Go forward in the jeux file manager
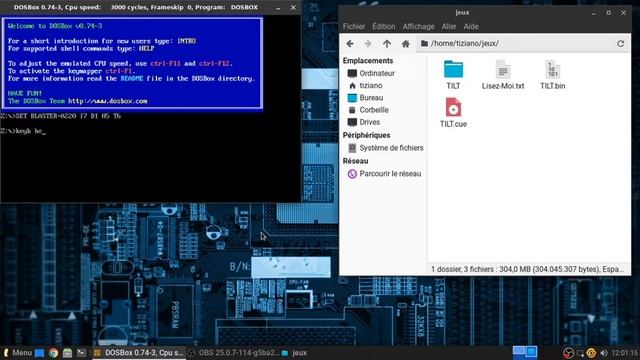This screenshot has width=640, height=360. coord(368,44)
